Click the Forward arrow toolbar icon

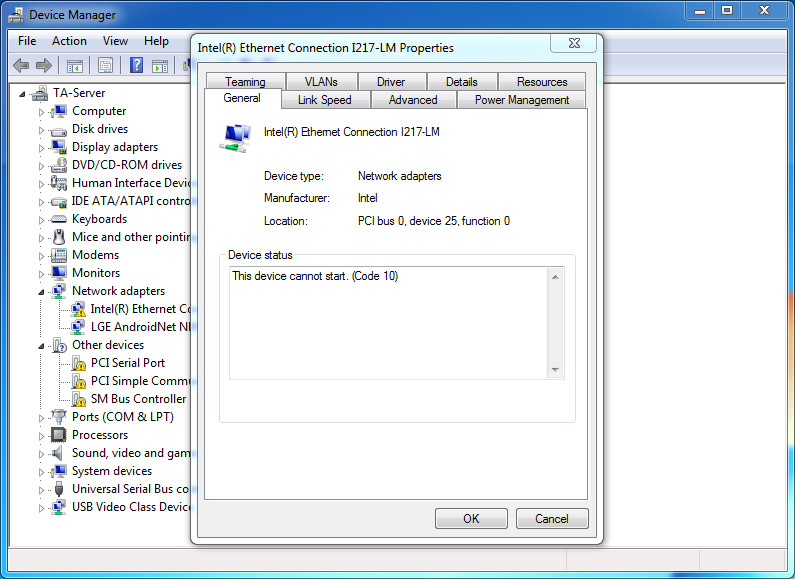(x=44, y=65)
